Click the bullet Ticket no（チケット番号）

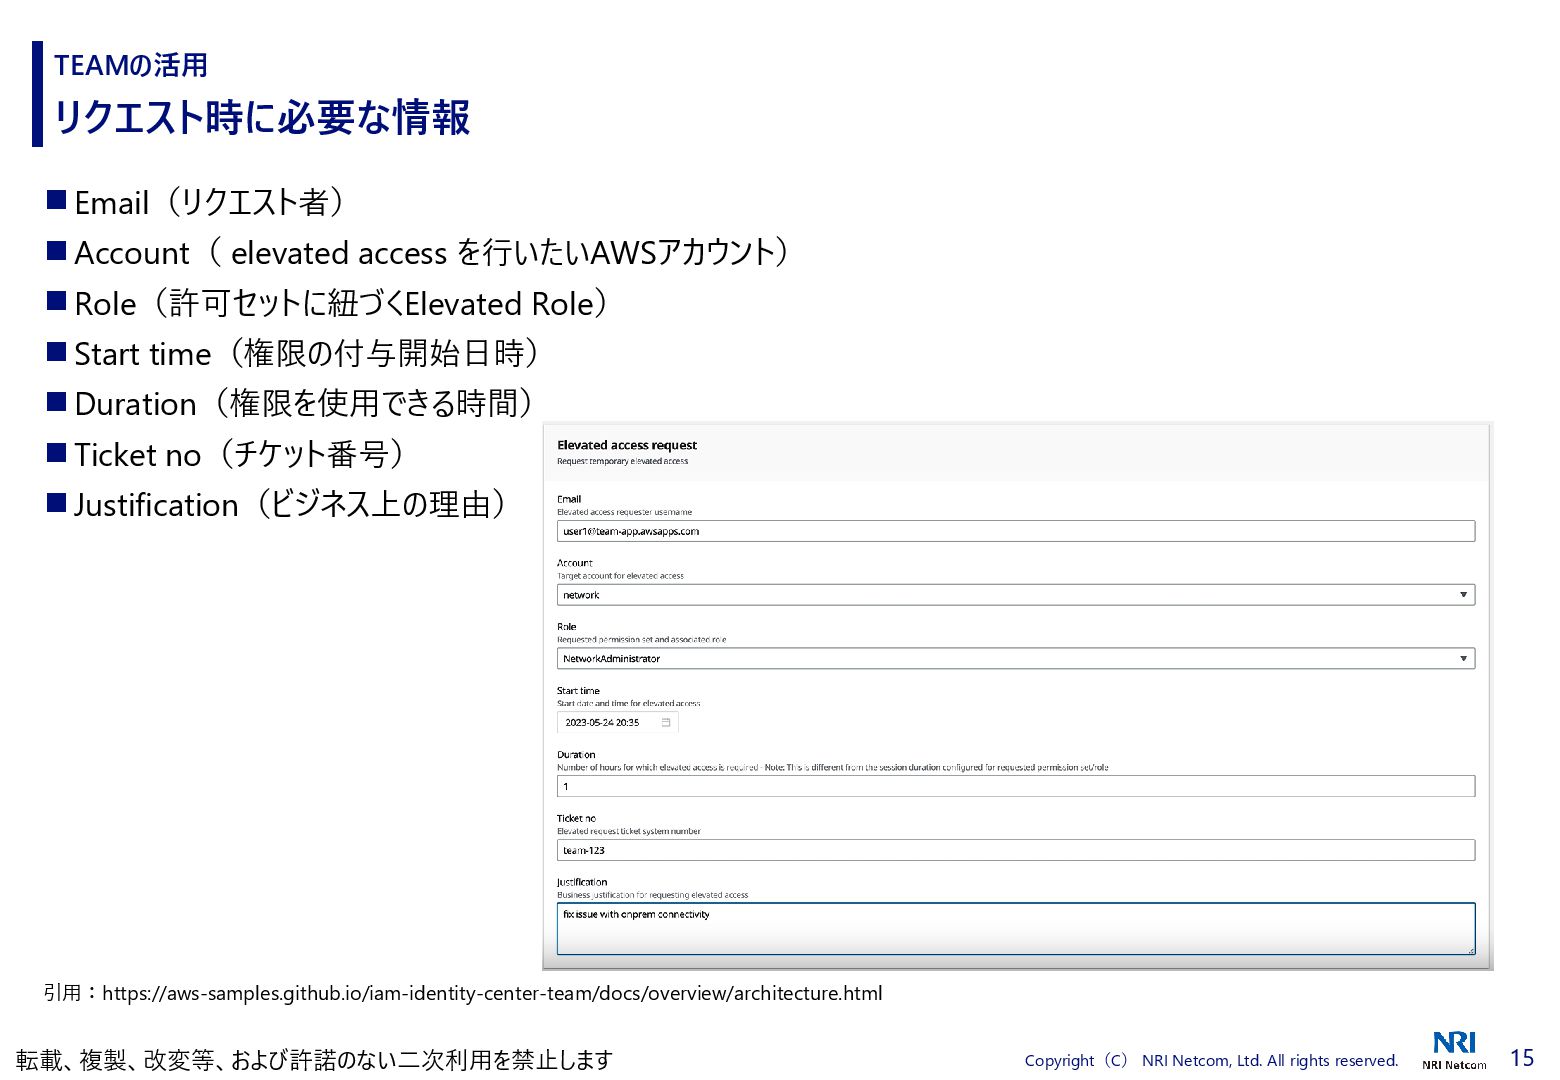(x=227, y=454)
